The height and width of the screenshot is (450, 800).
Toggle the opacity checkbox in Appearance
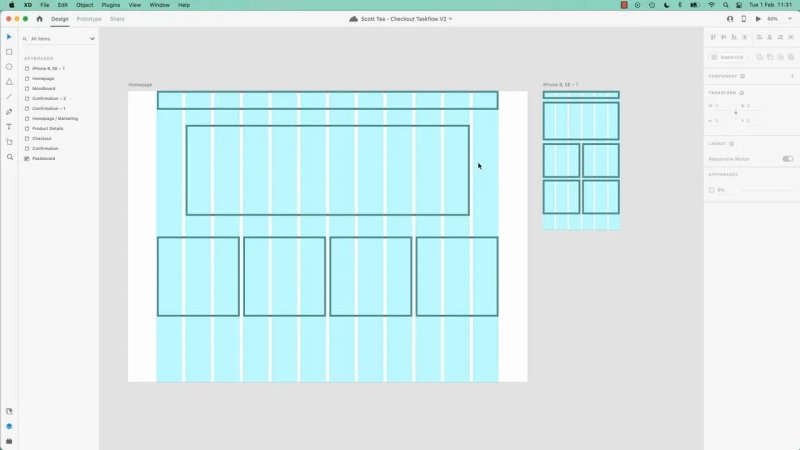[x=711, y=190]
